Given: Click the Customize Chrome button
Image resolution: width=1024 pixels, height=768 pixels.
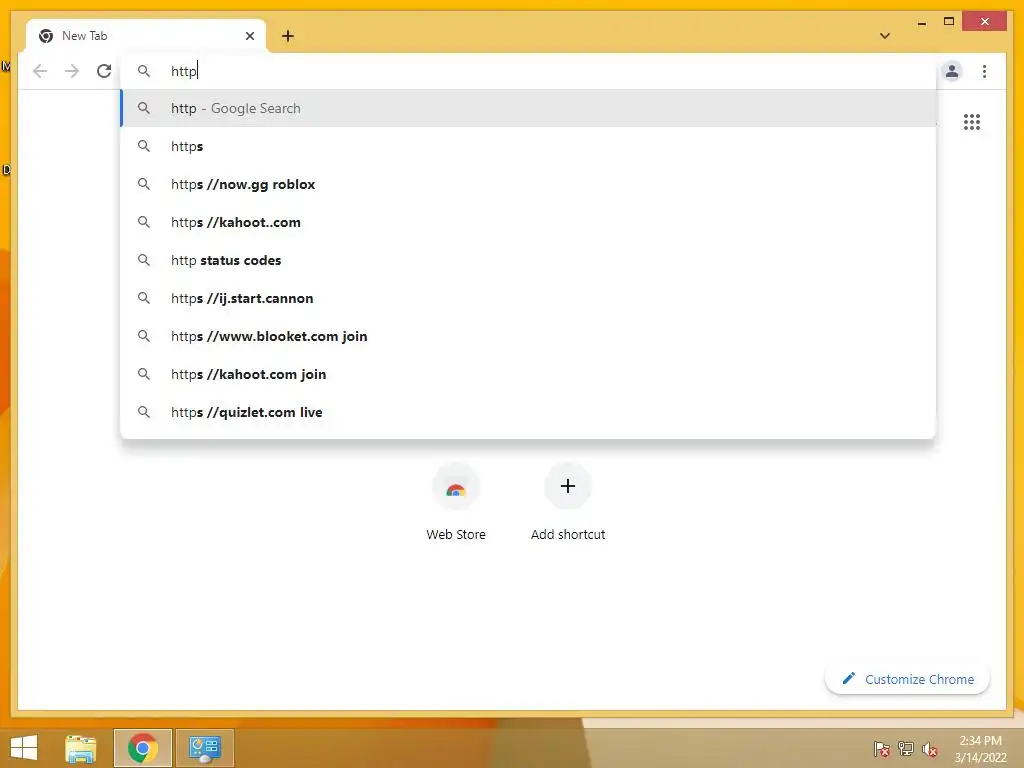Looking at the screenshot, I should point(907,679).
